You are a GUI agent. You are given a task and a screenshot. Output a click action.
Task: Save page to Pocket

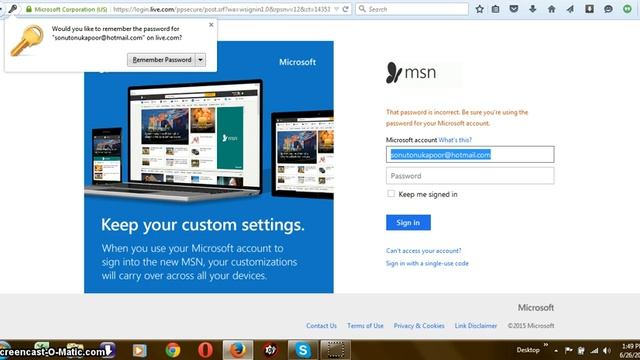coord(514,9)
